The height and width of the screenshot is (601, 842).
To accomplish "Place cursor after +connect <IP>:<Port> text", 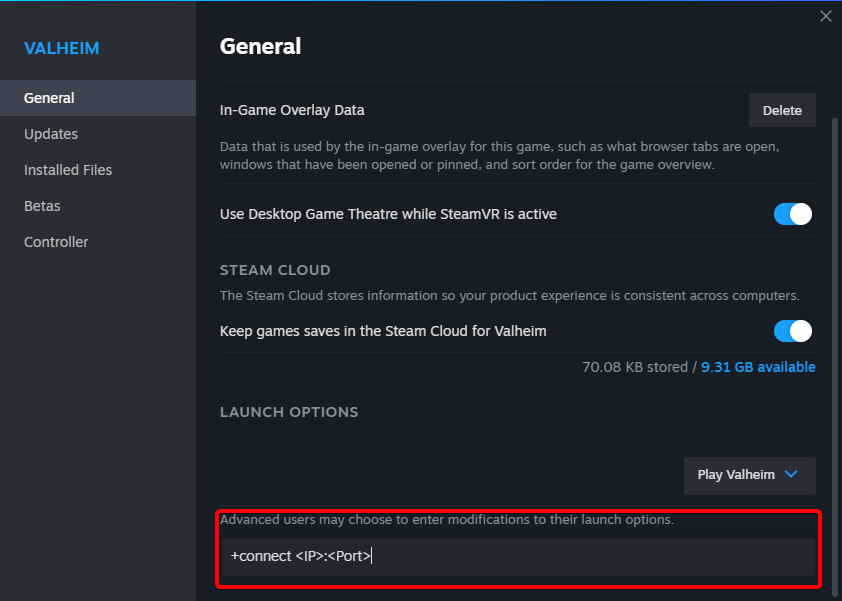I will (373, 555).
